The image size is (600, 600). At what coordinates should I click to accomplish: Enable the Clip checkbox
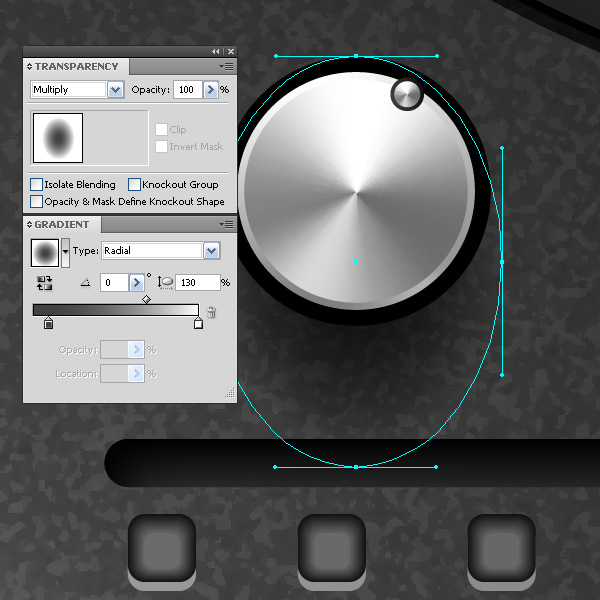(161, 129)
